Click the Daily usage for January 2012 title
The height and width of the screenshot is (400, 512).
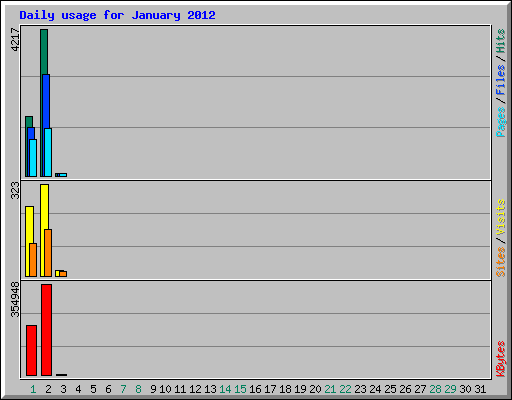[x=117, y=15]
